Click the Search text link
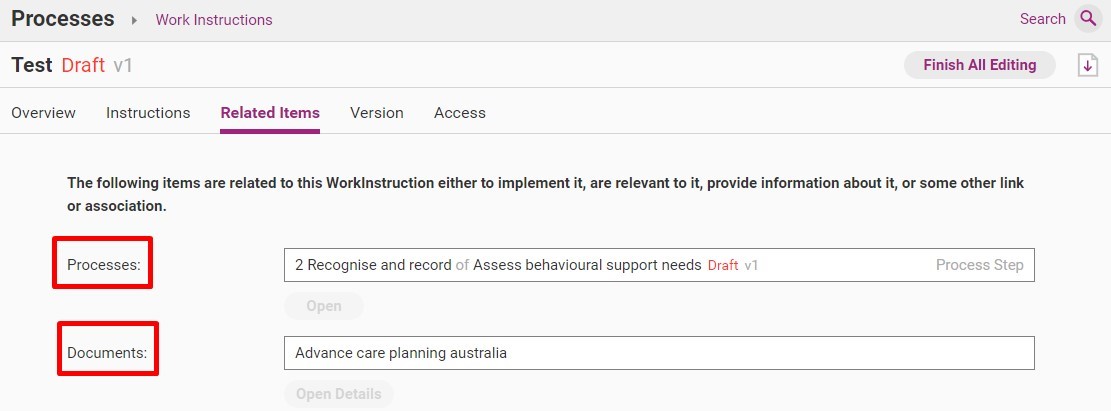The width and height of the screenshot is (1111, 411). [1042, 19]
